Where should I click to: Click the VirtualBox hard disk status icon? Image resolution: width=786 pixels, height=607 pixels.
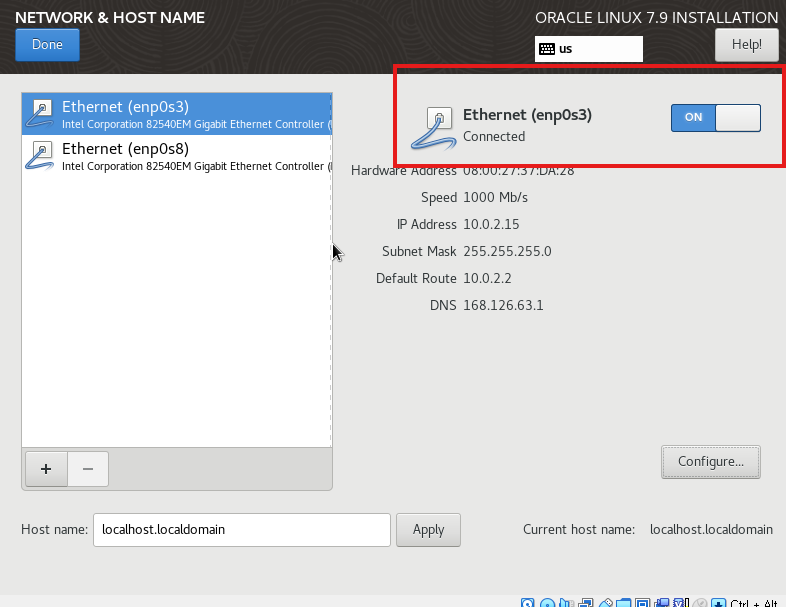[x=527, y=603]
